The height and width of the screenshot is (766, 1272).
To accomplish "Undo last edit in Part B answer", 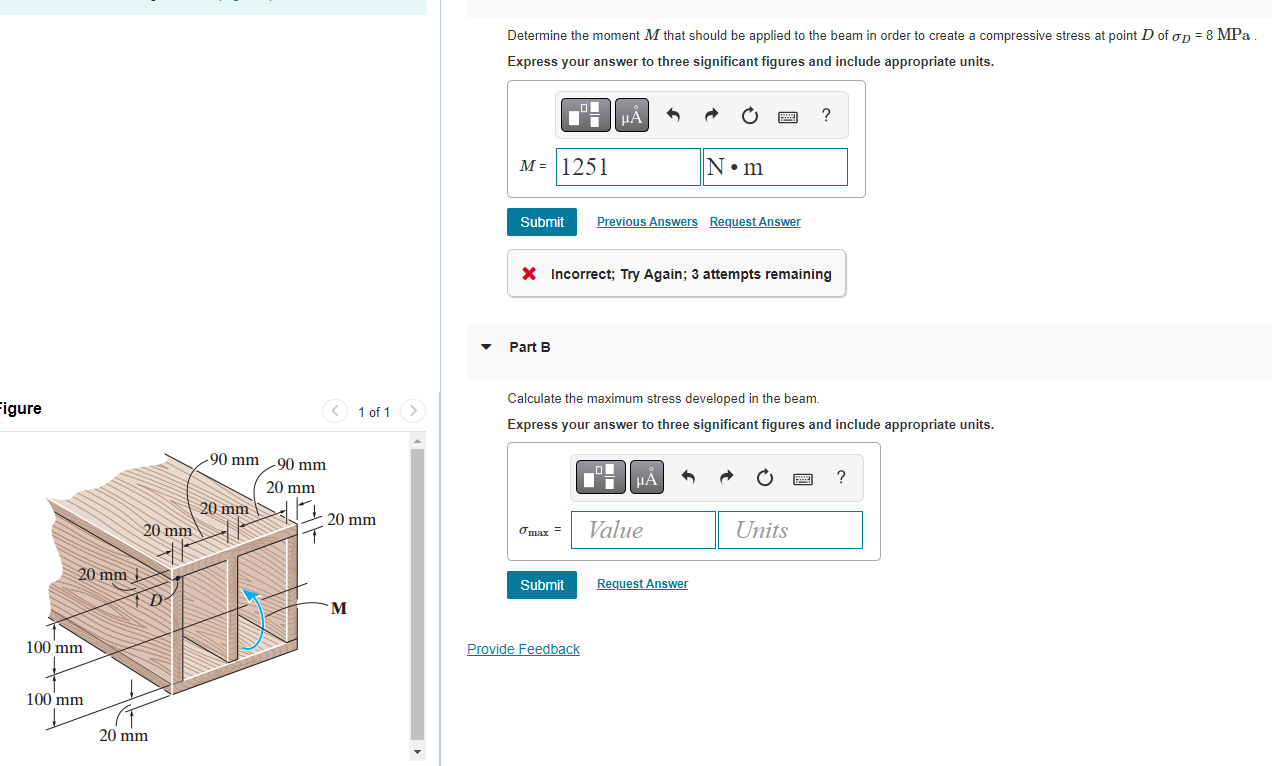I will pyautogui.click(x=688, y=478).
